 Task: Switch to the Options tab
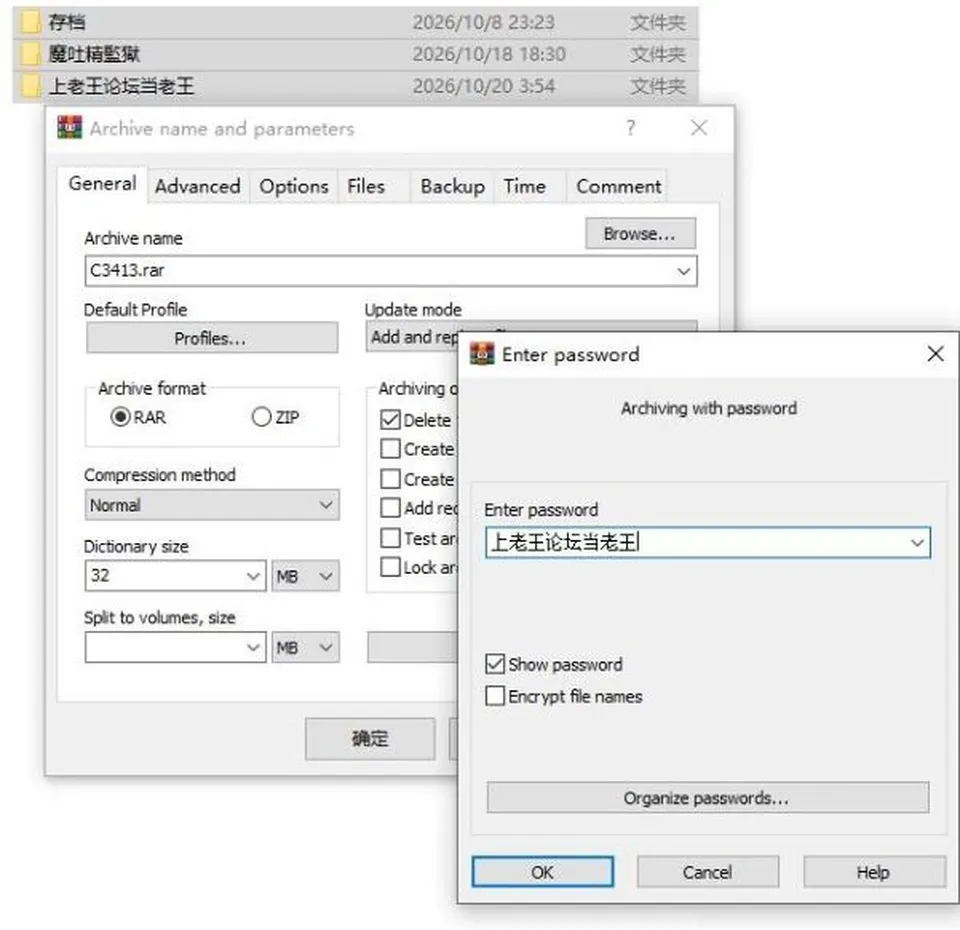(x=294, y=186)
